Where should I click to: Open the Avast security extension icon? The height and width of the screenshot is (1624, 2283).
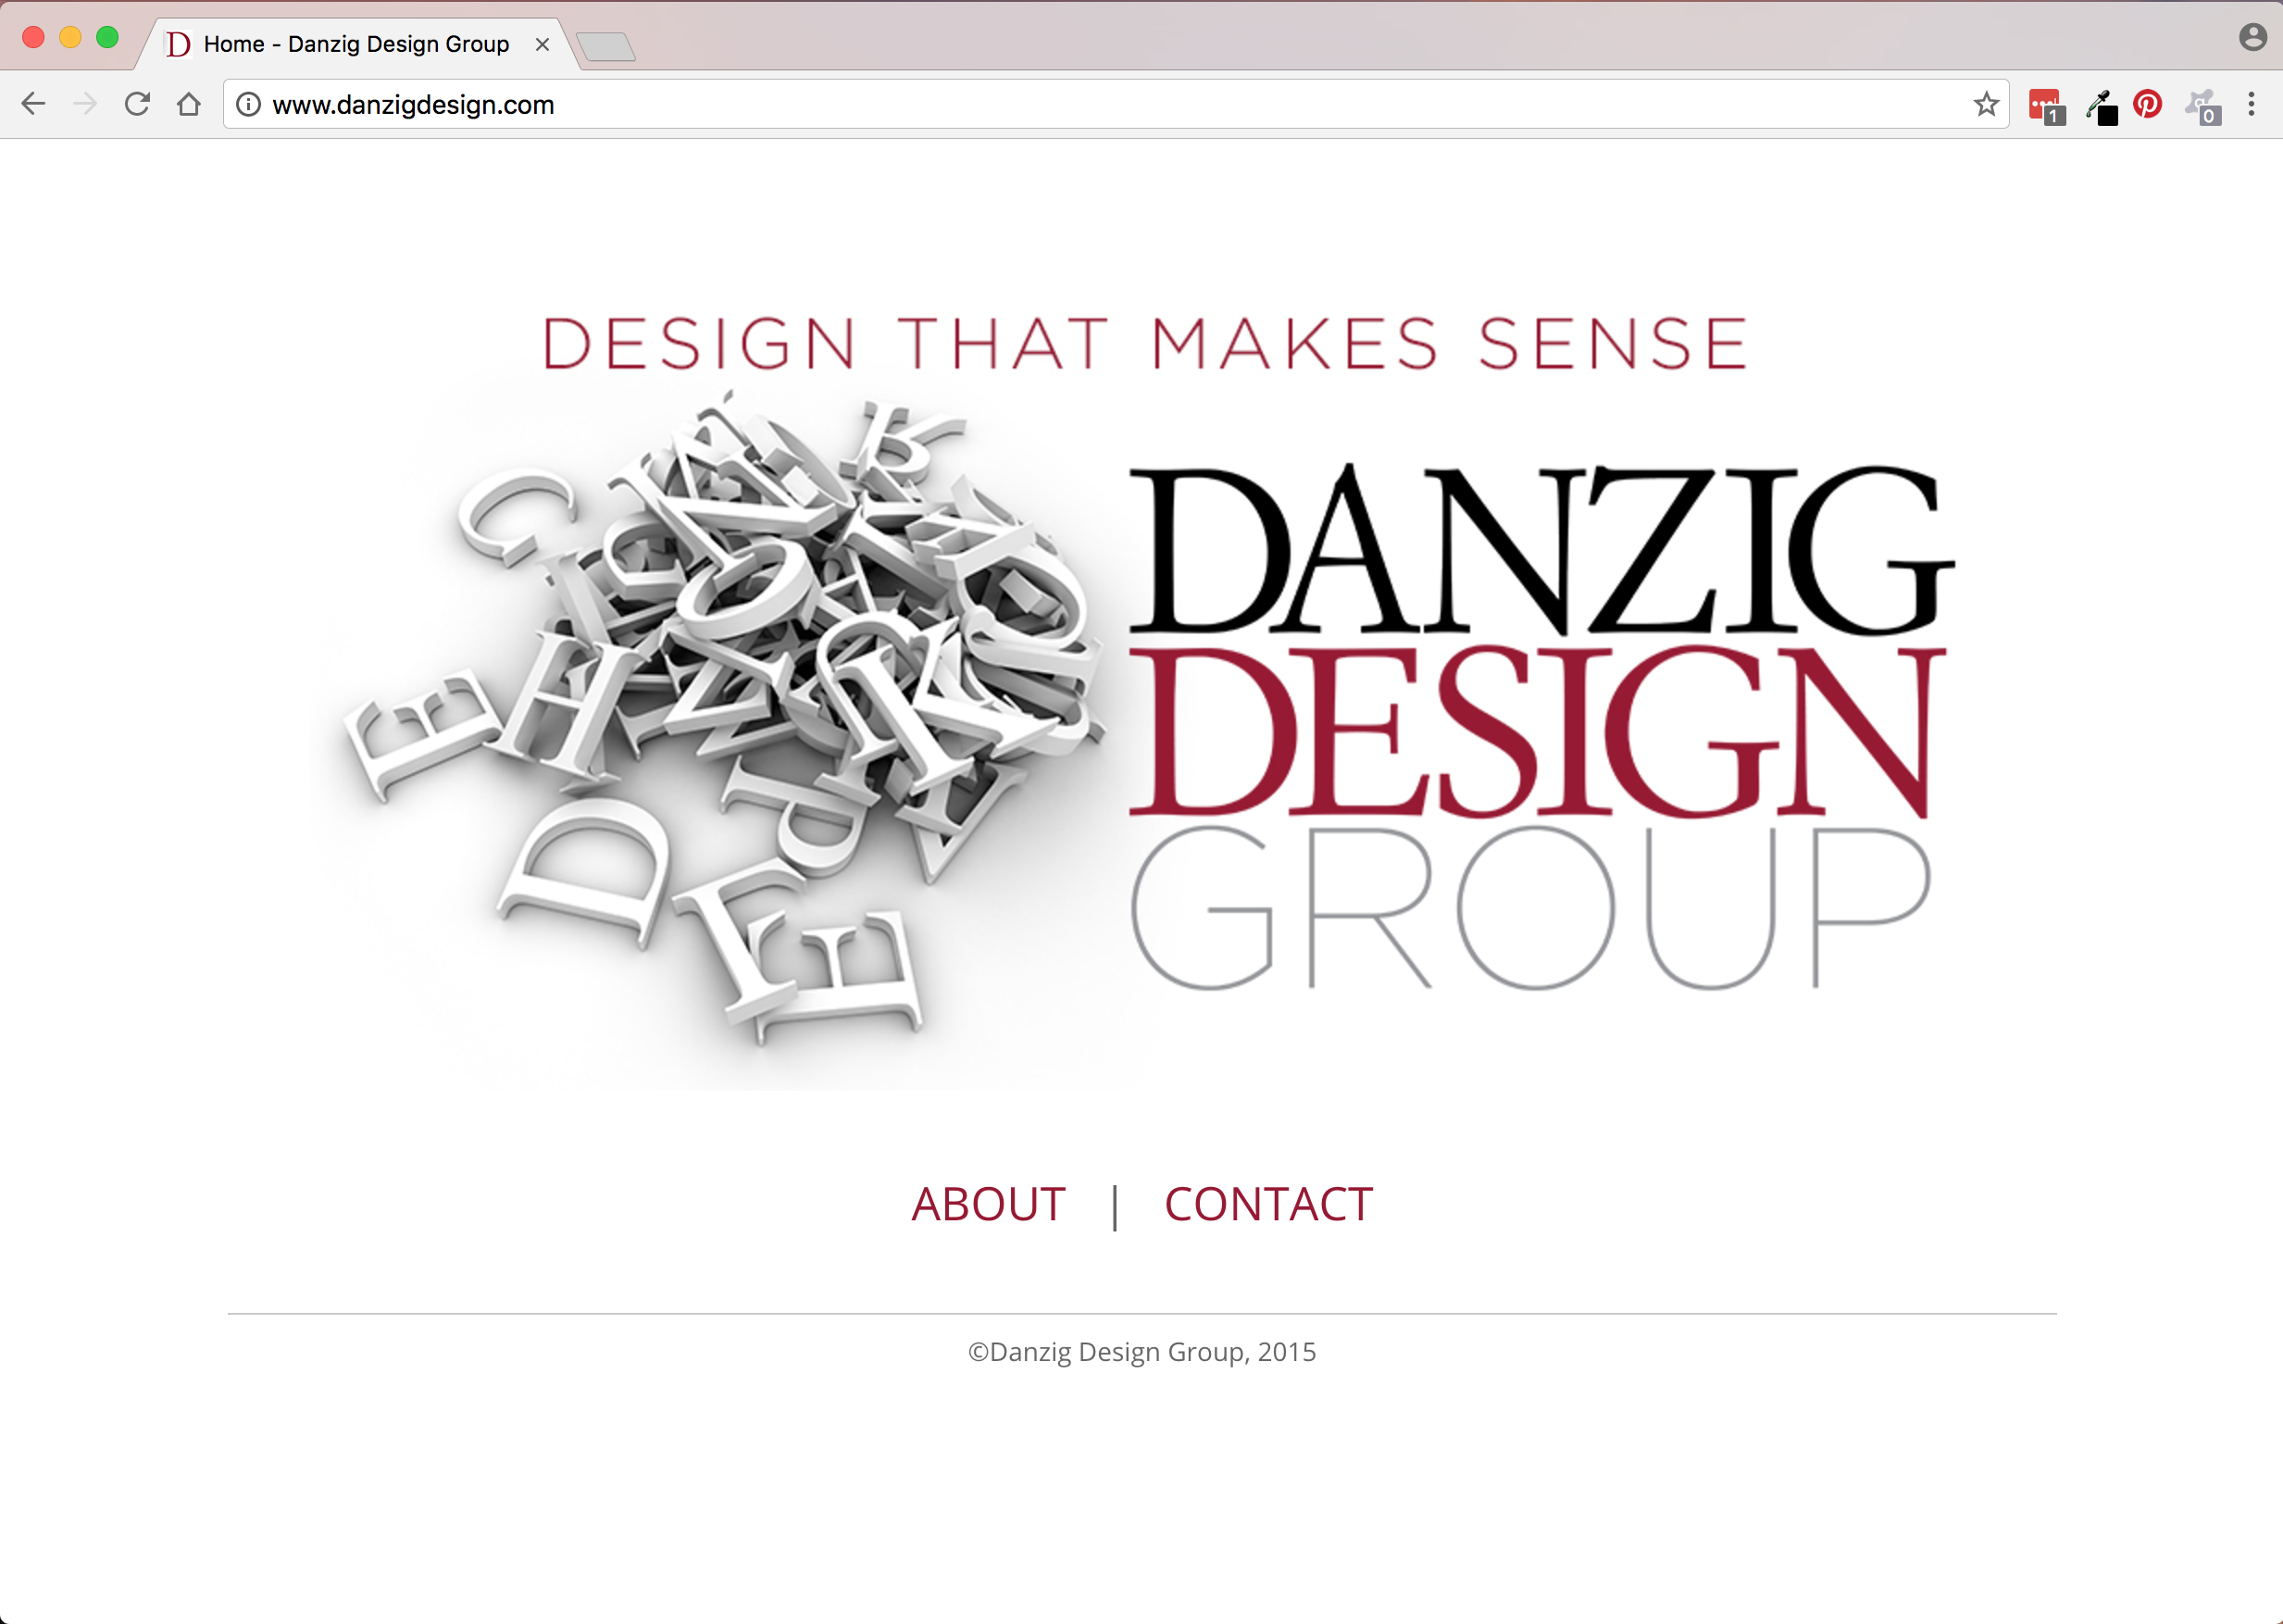(x=2202, y=106)
